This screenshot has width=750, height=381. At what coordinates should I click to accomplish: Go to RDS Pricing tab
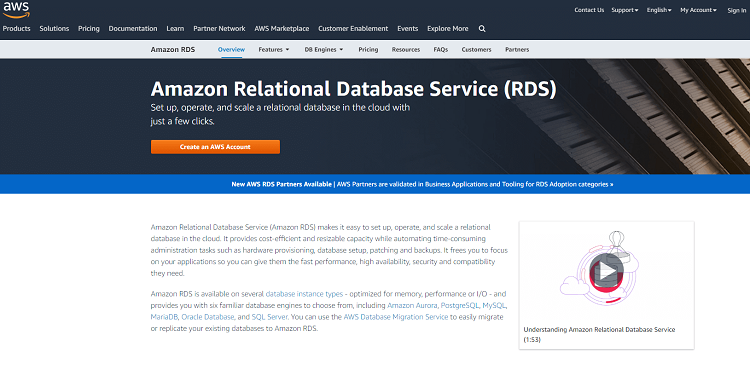point(368,49)
